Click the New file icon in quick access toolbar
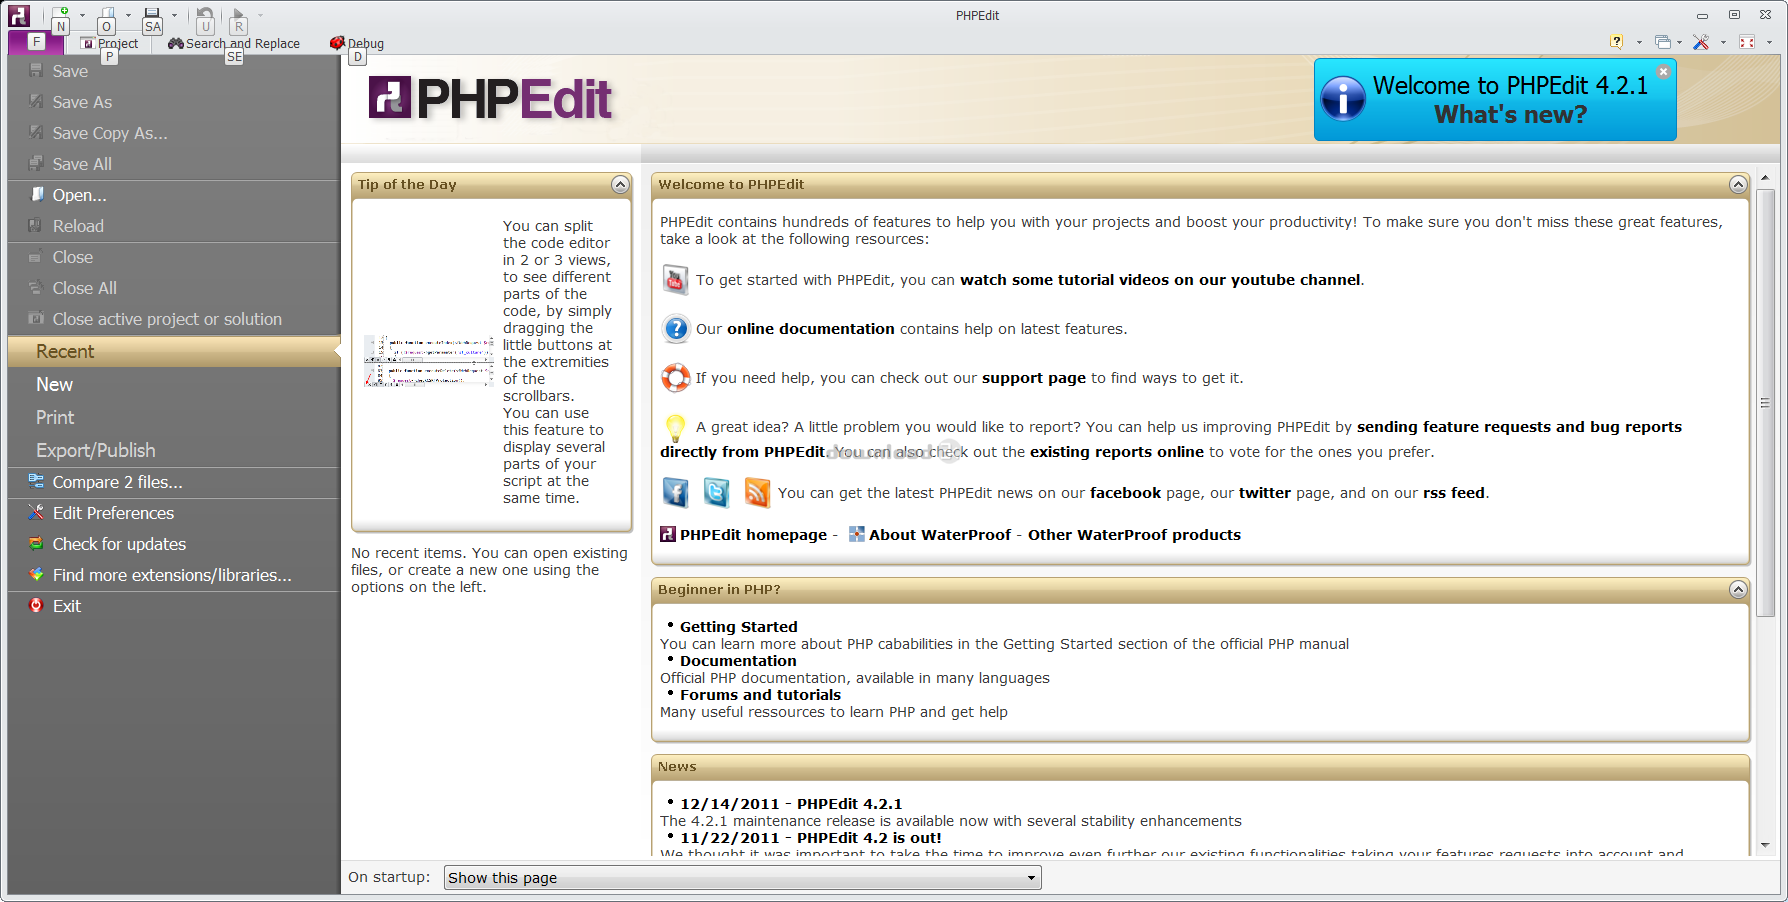The width and height of the screenshot is (1788, 902). [x=60, y=14]
